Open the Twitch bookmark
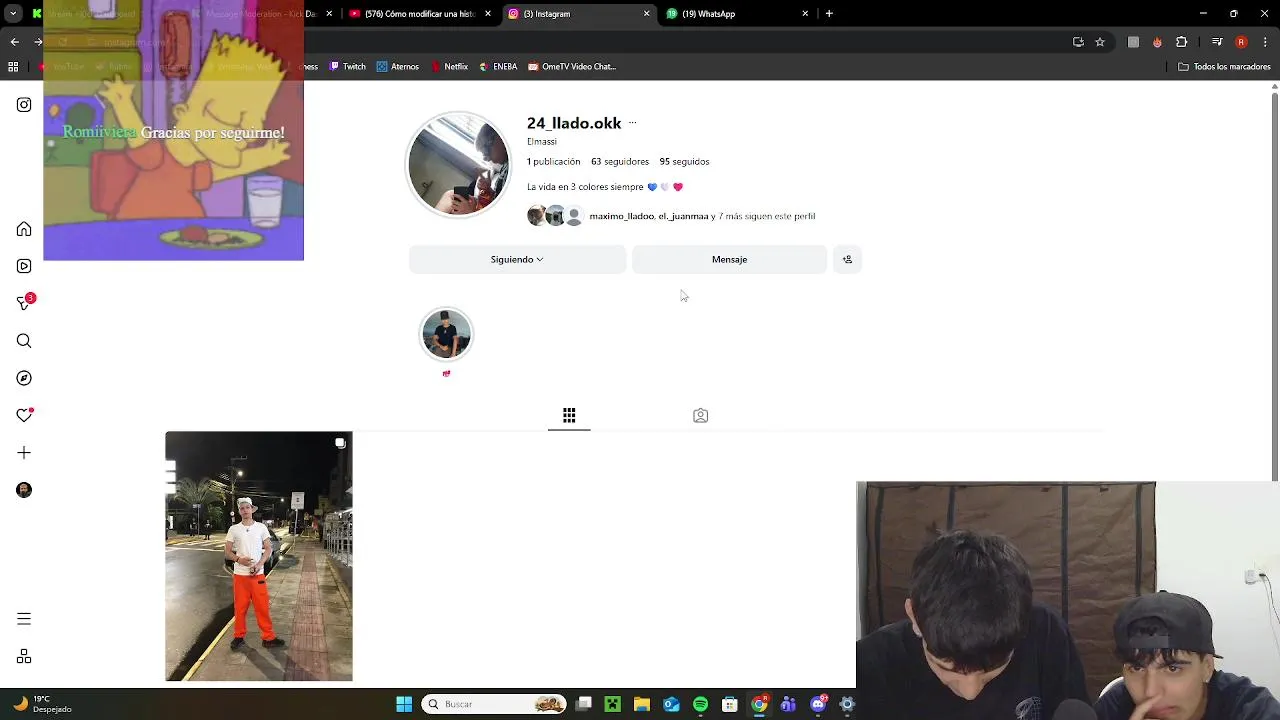 pyautogui.click(x=347, y=67)
